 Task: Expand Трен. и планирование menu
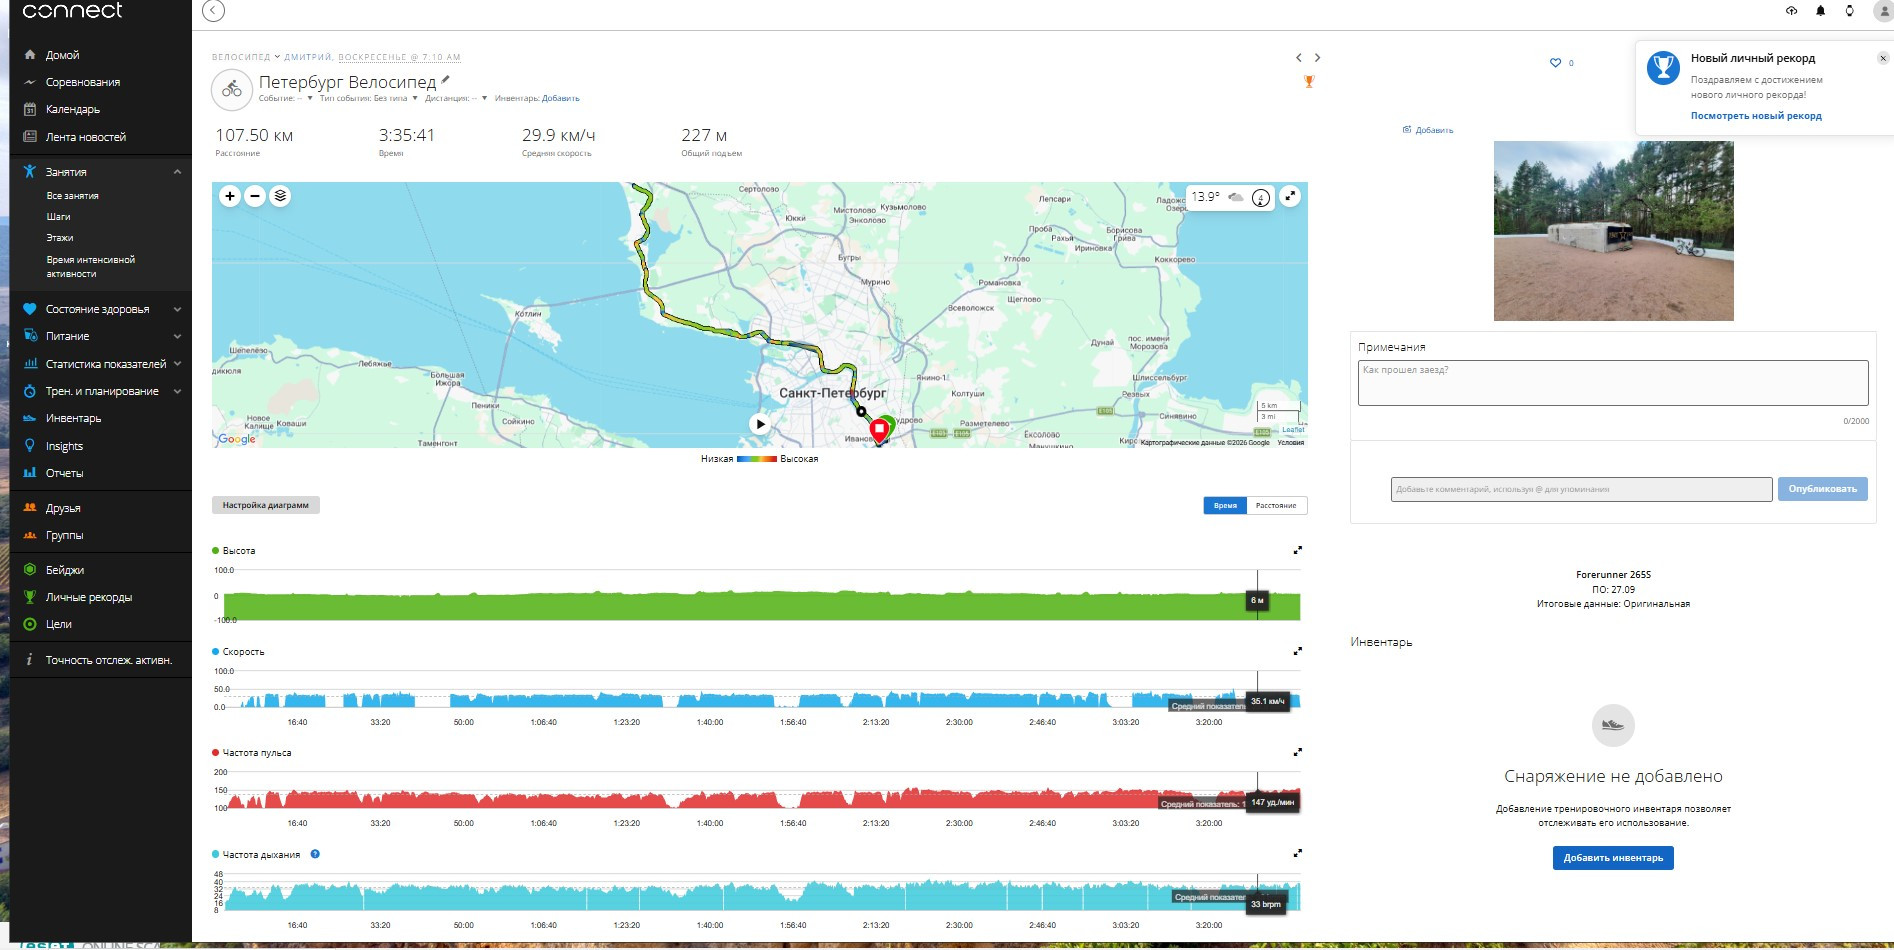[177, 391]
